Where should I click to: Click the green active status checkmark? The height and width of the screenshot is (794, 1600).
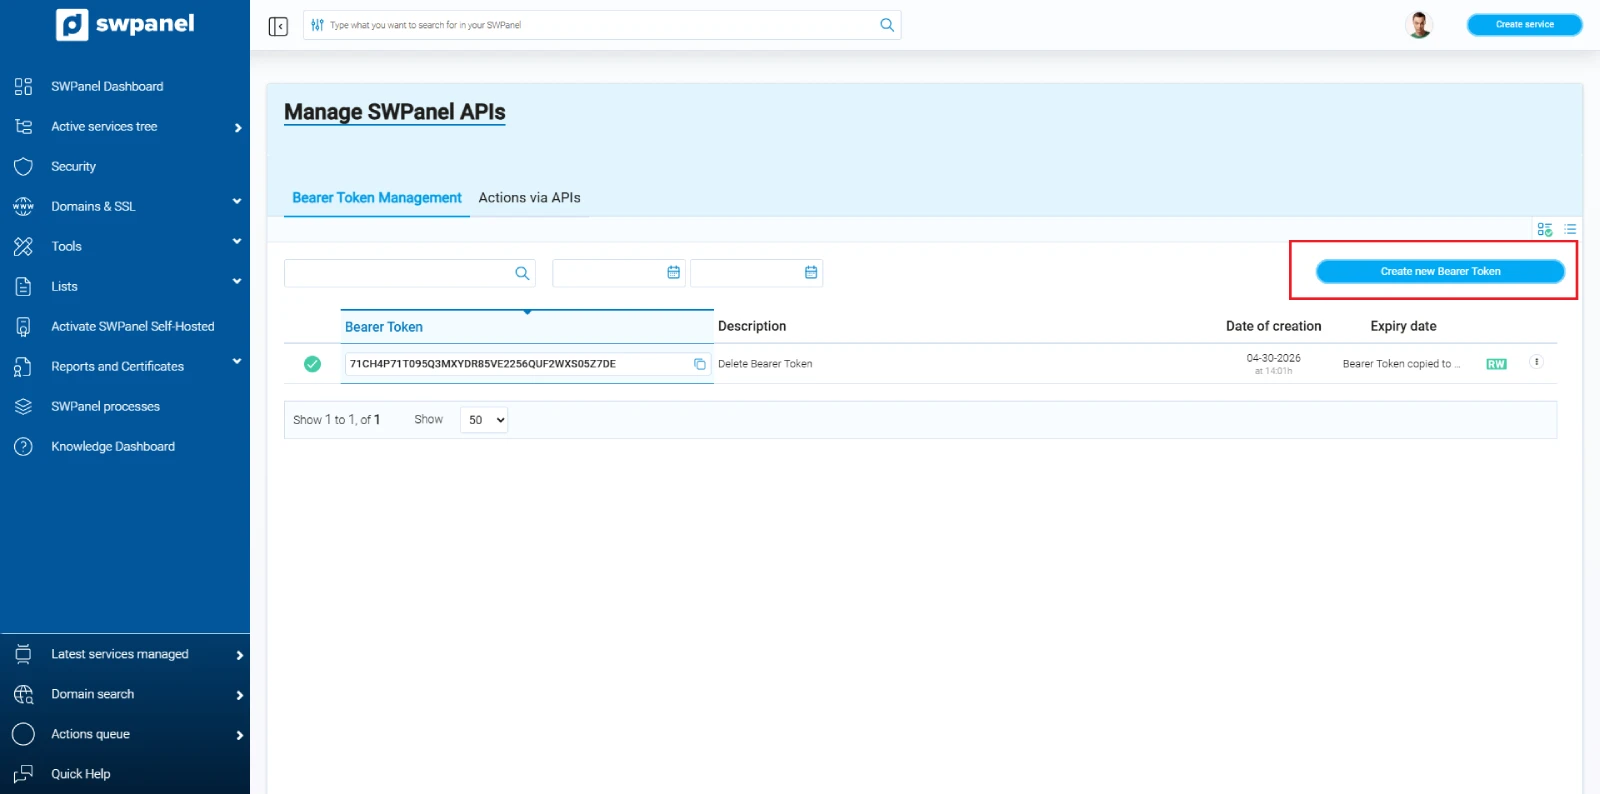(312, 364)
